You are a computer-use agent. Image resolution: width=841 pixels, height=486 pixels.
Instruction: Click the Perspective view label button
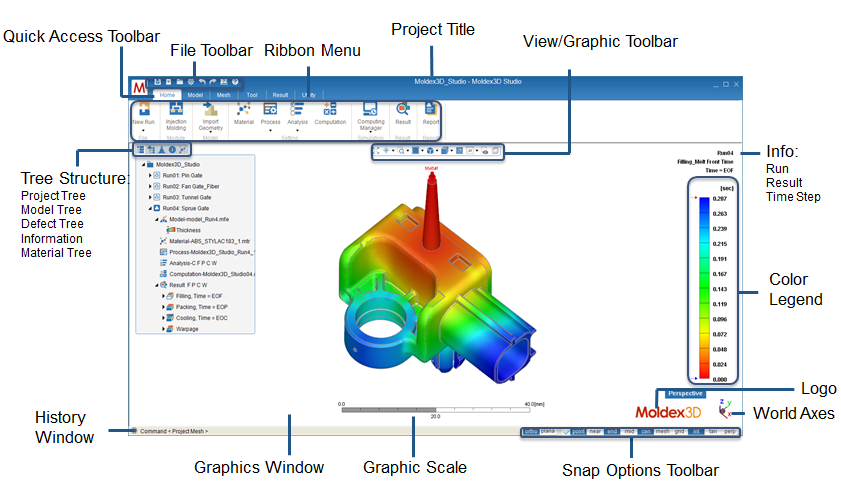685,393
